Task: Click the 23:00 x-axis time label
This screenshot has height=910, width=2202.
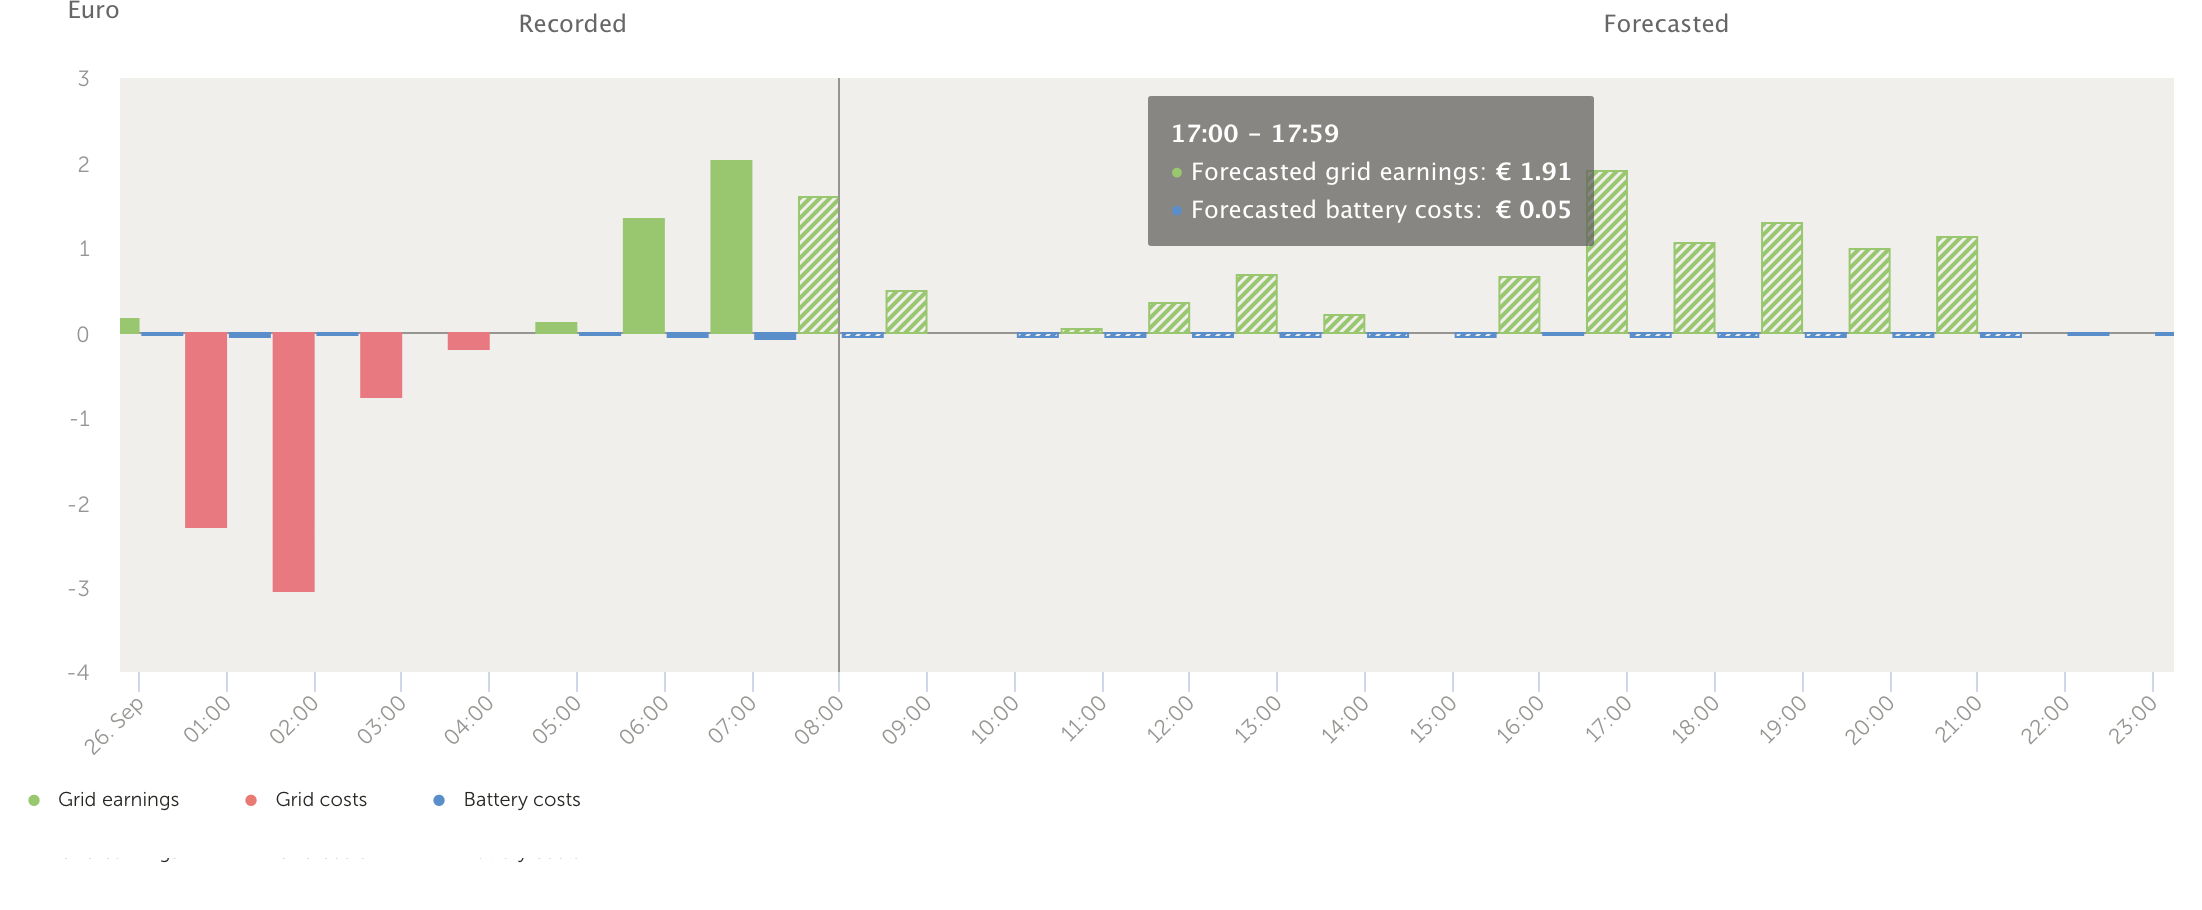Action: click(2132, 720)
